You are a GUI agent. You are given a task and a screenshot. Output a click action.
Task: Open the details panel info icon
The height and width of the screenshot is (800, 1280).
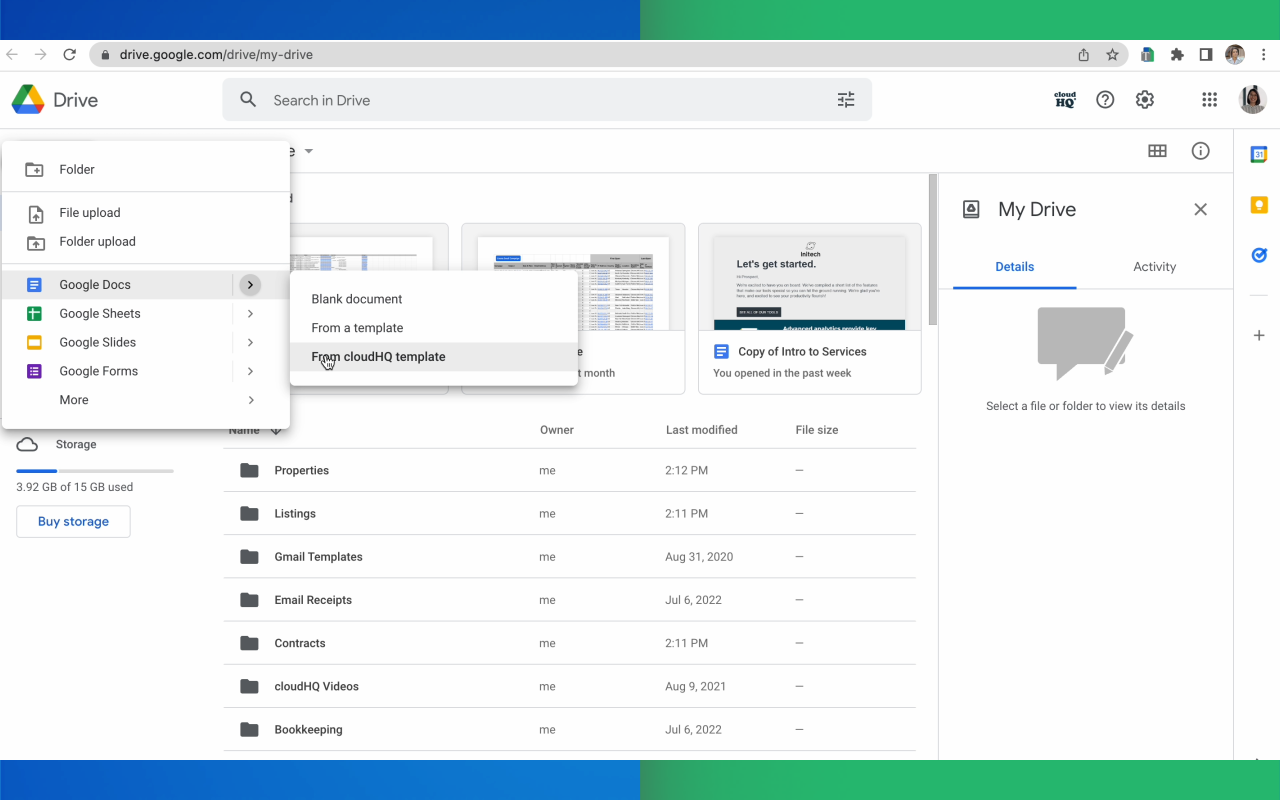coord(1200,151)
